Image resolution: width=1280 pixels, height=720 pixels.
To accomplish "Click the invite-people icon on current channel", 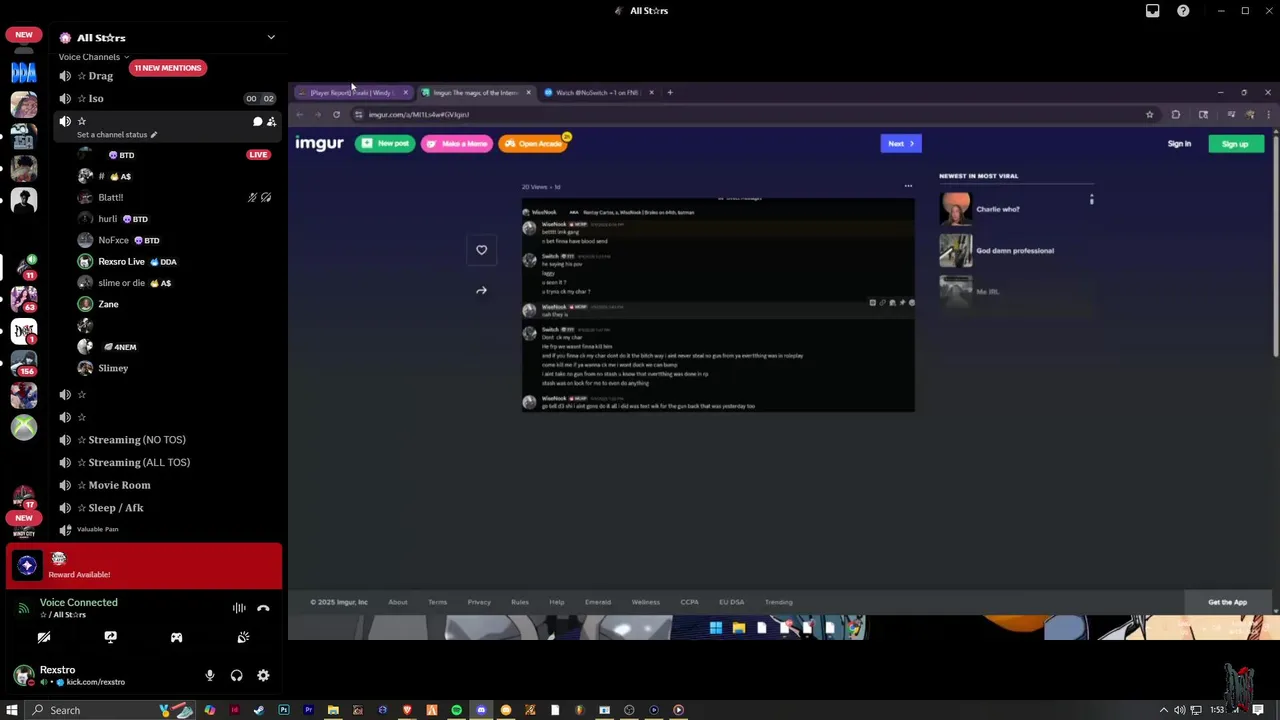I will [x=271, y=122].
